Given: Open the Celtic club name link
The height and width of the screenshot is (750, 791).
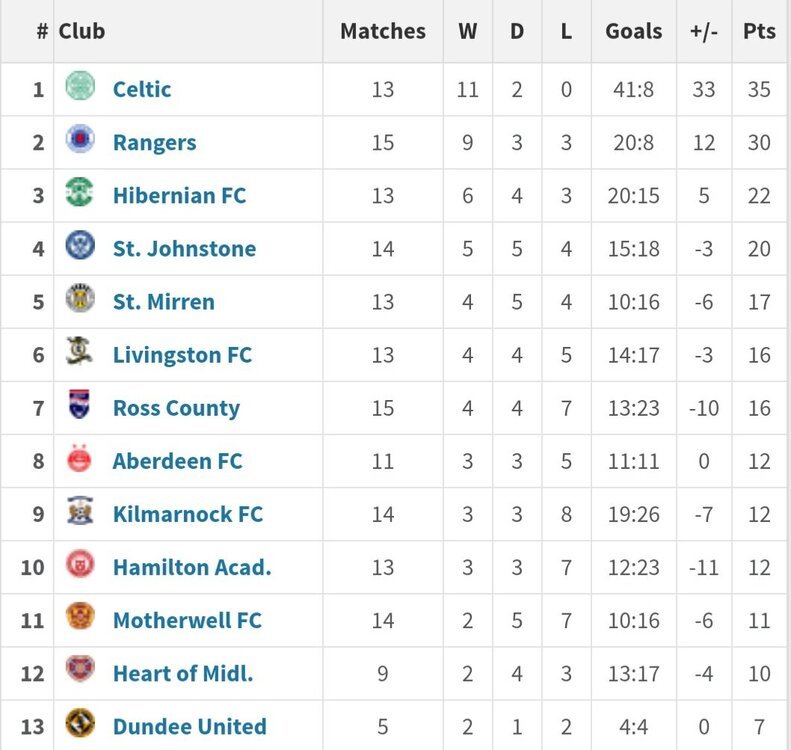Looking at the screenshot, I should (142, 89).
